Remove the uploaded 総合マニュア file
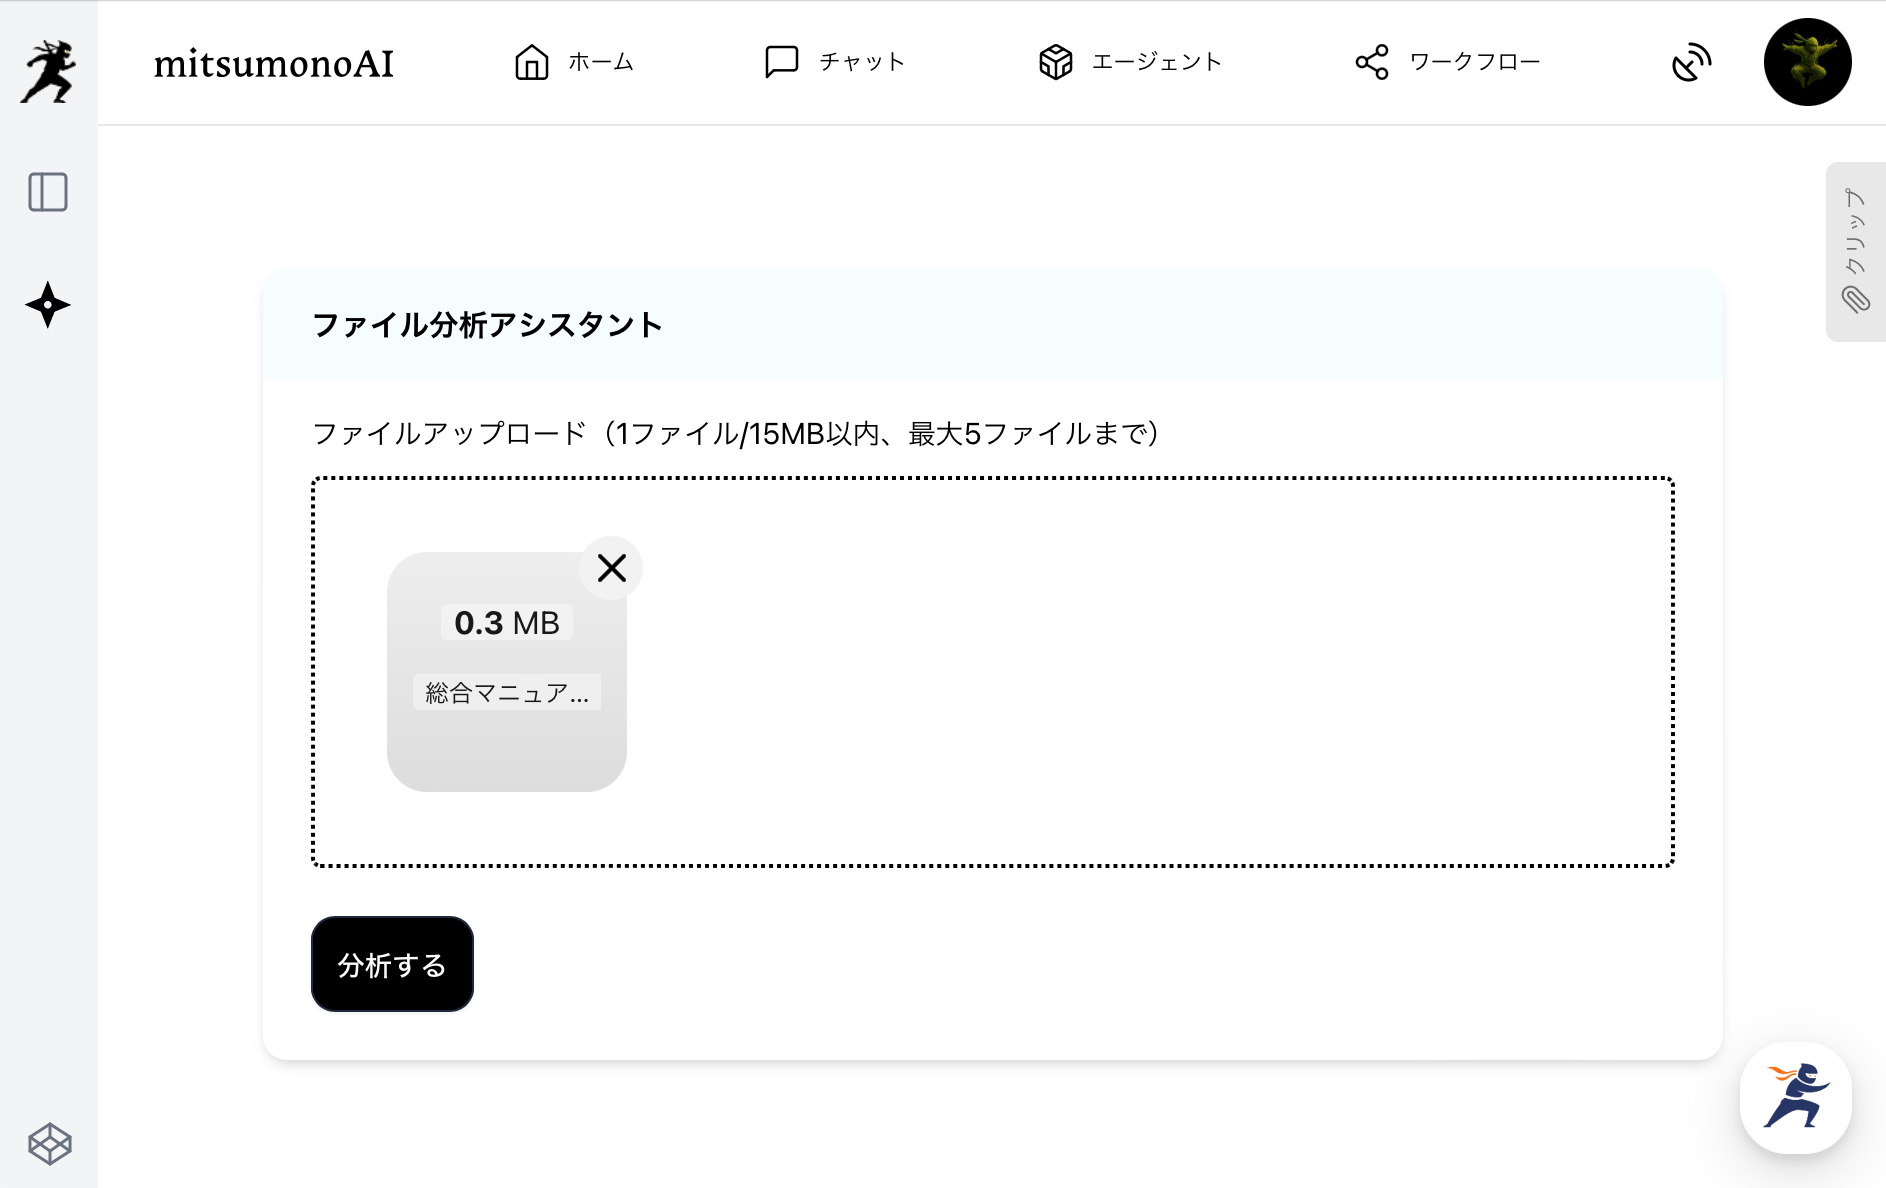 [611, 568]
